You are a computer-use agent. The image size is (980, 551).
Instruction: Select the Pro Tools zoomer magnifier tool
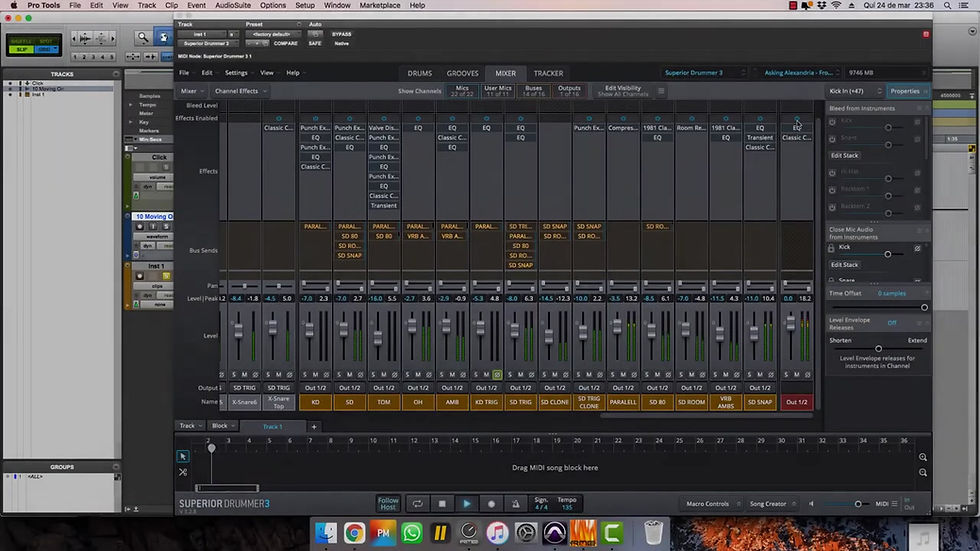click(x=142, y=37)
